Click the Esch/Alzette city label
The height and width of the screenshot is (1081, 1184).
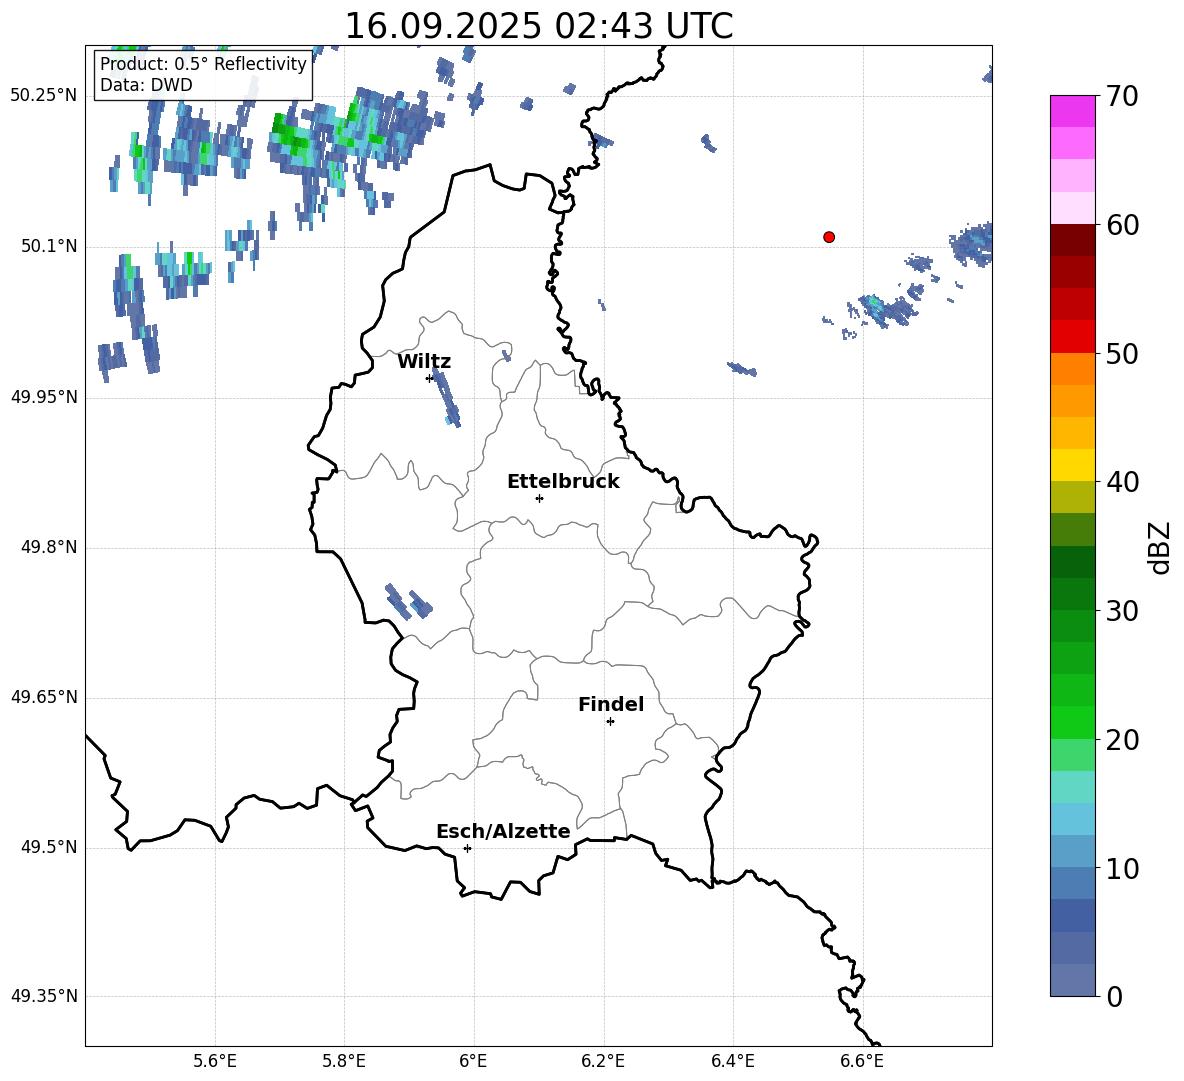tap(502, 832)
